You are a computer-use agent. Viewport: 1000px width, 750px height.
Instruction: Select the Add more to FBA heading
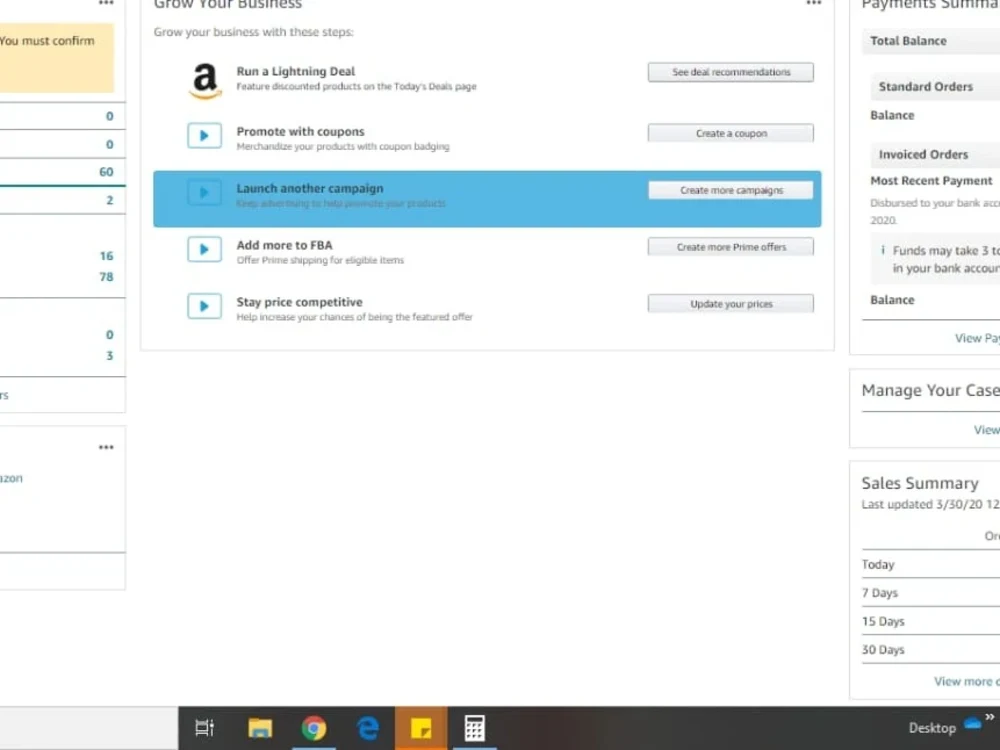[284, 245]
